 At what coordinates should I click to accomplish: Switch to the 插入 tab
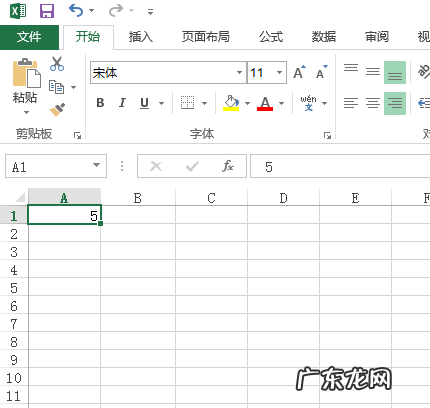point(141,37)
